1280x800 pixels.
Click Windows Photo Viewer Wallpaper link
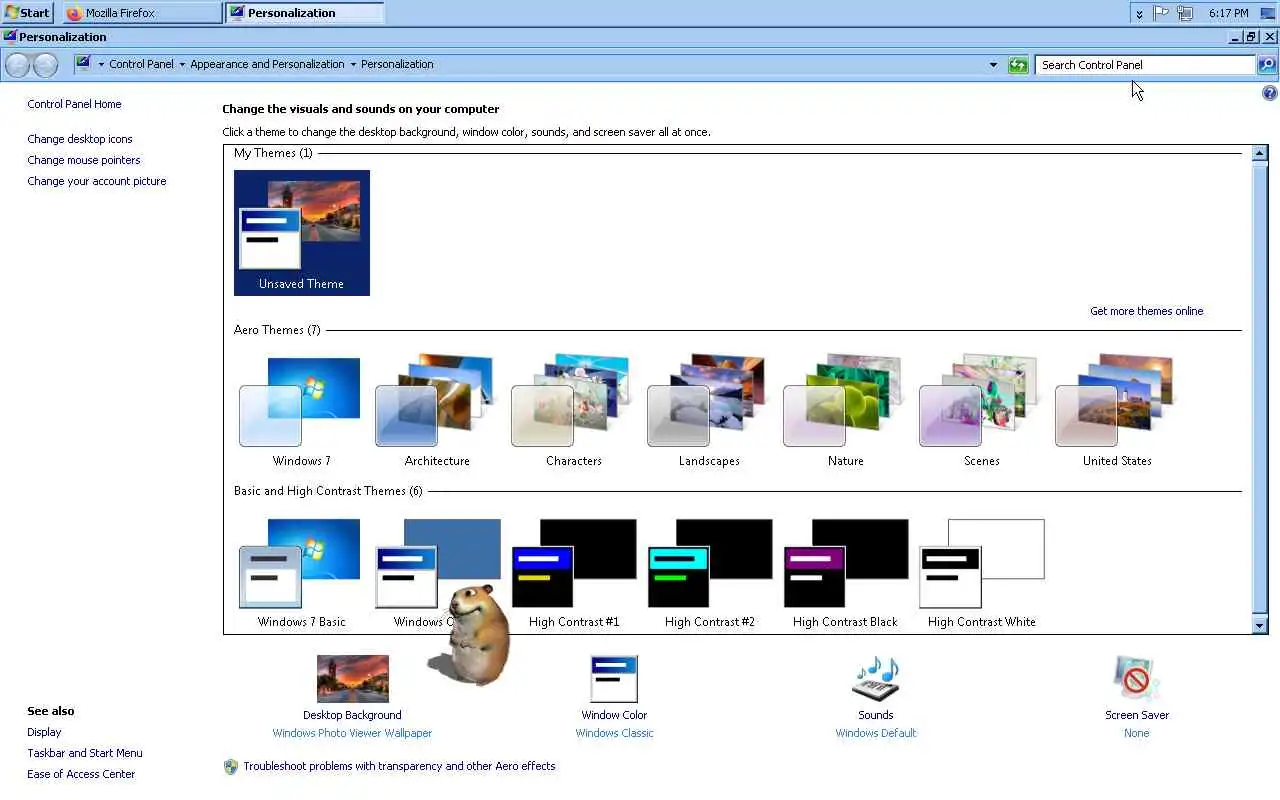(x=352, y=733)
